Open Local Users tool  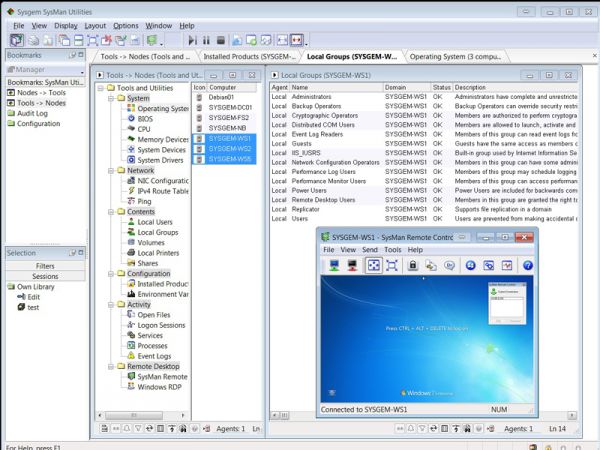[x=155, y=222]
